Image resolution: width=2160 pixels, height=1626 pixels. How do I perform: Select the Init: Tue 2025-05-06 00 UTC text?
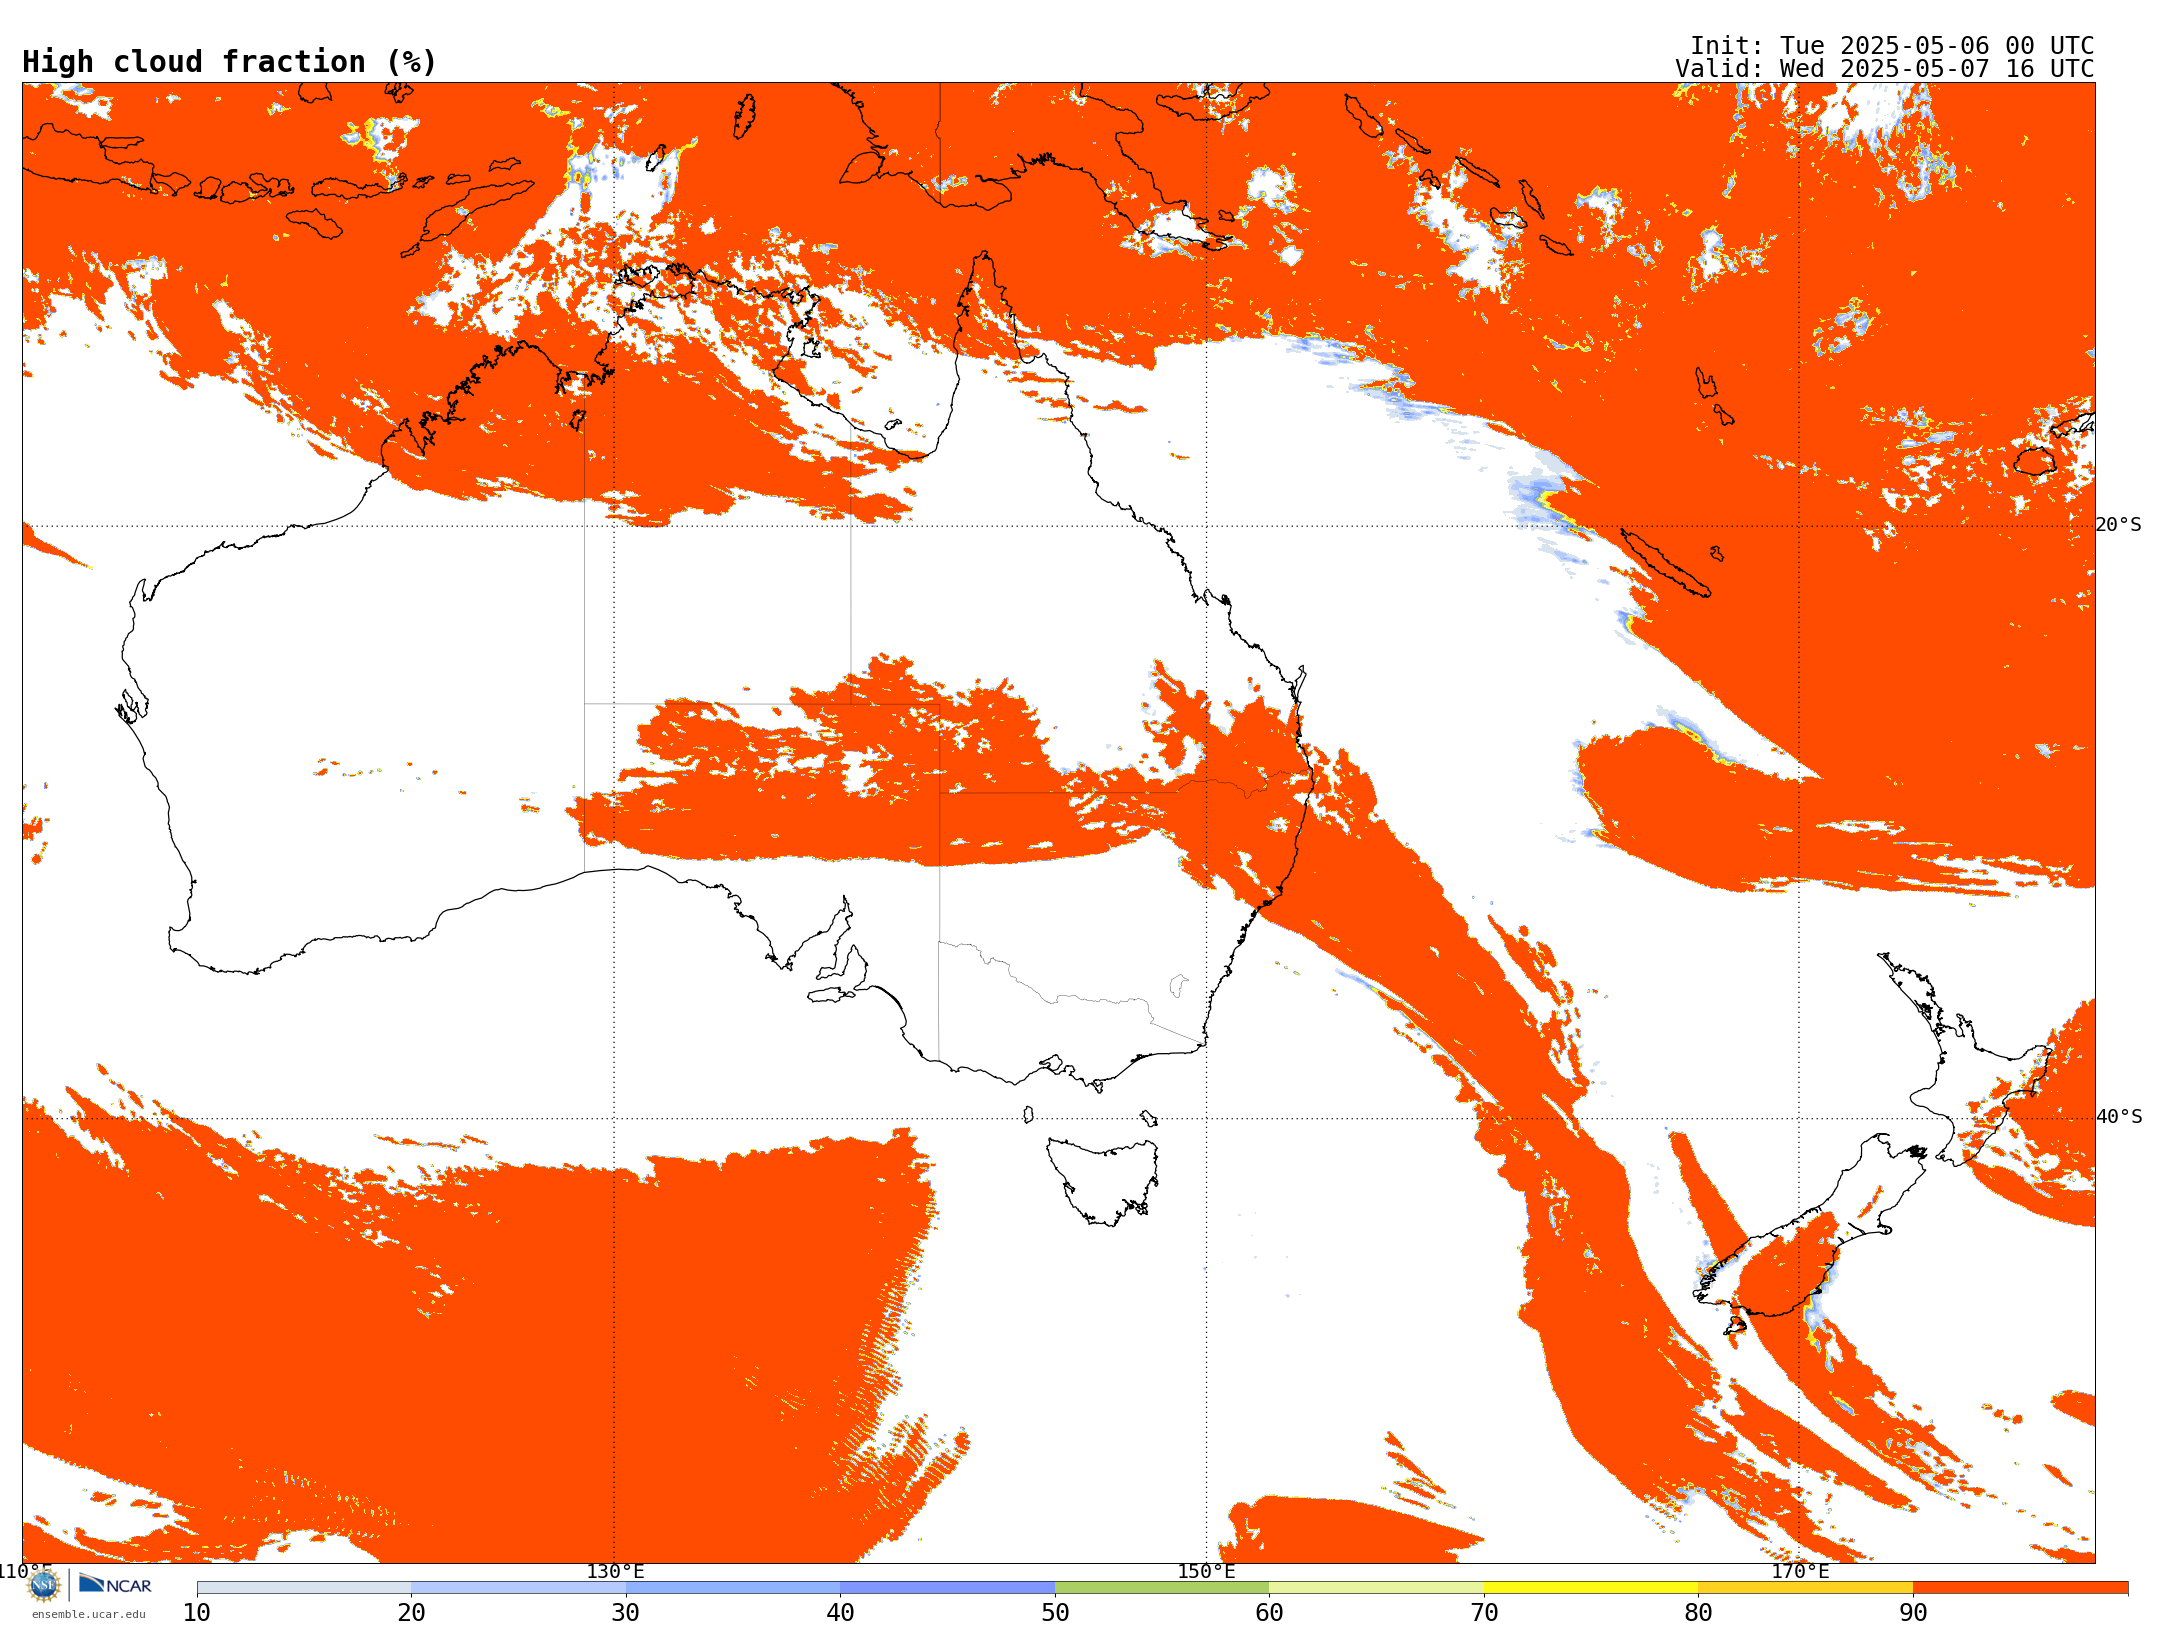pyautogui.click(x=1891, y=46)
